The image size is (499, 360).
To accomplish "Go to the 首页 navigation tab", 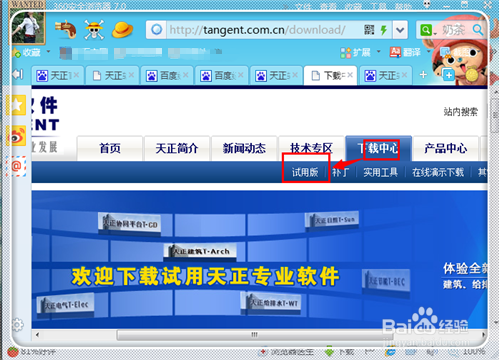I will click(x=110, y=148).
